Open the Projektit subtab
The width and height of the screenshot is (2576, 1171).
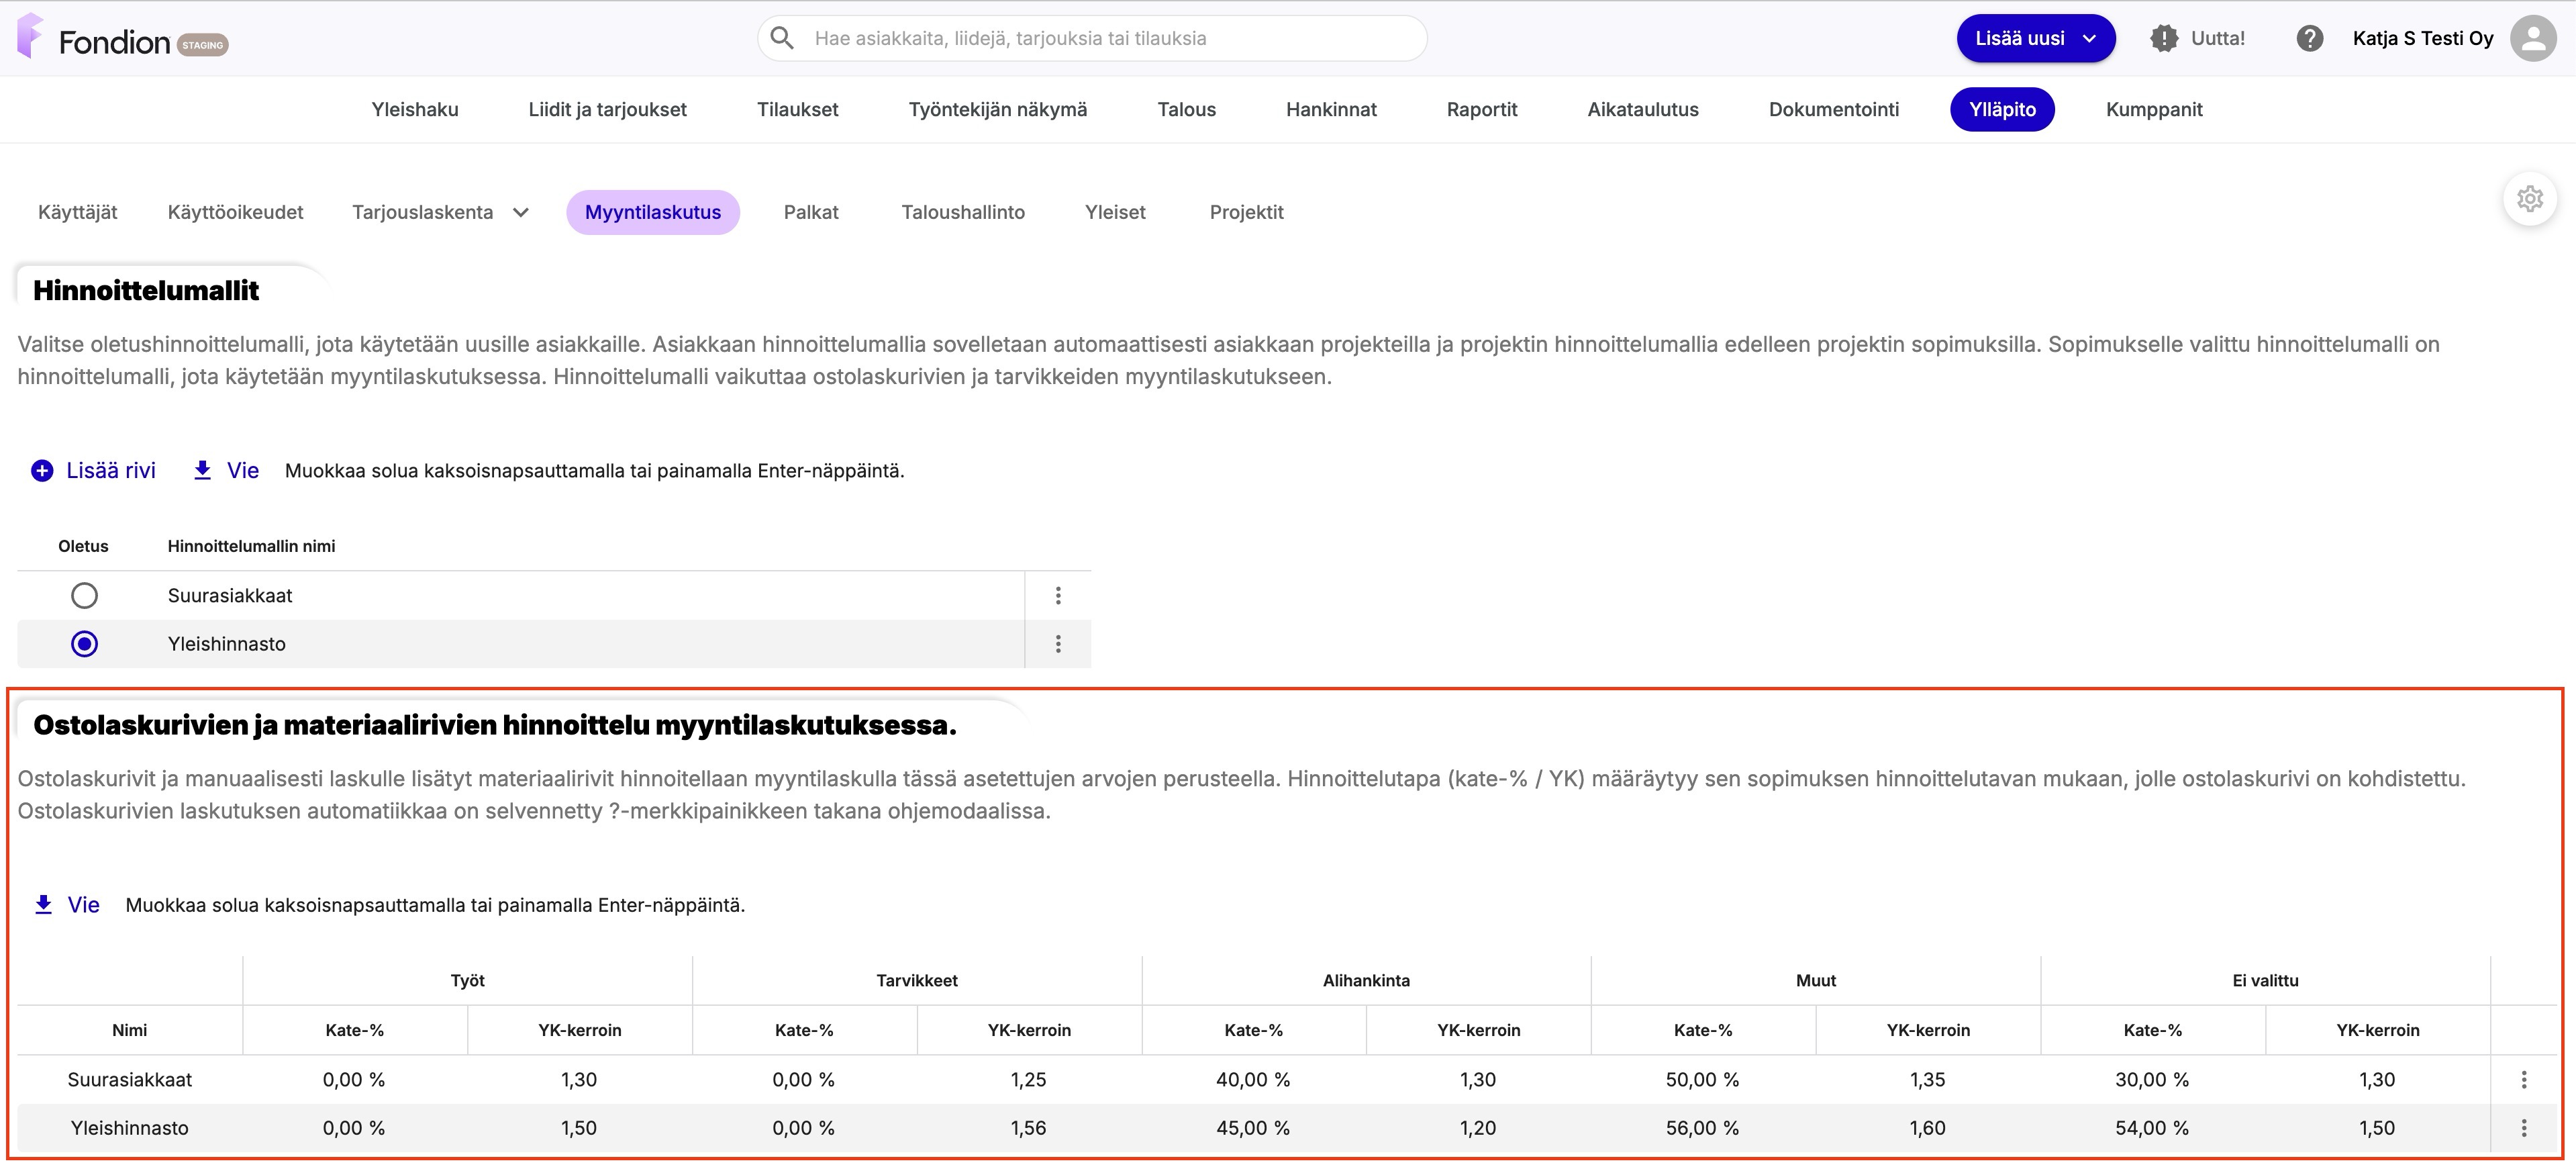[x=1246, y=212]
